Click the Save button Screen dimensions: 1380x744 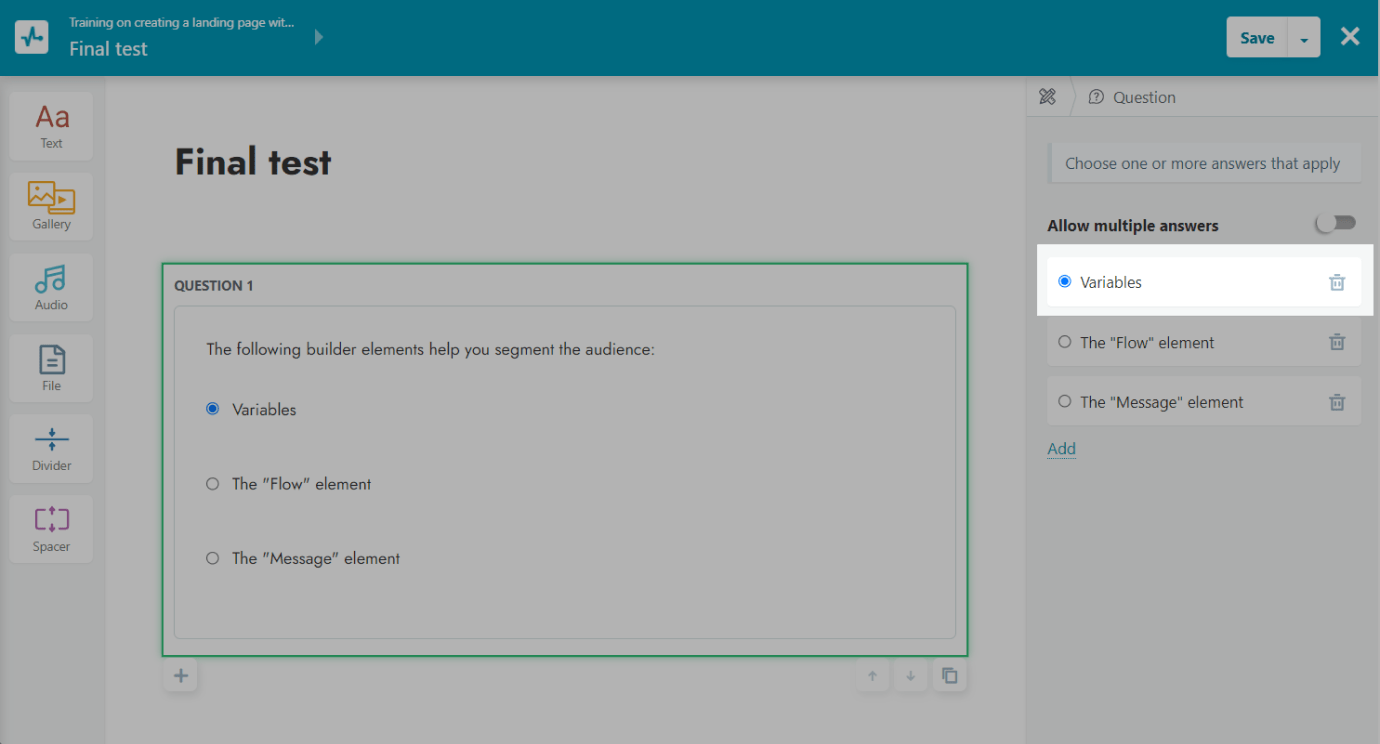tap(1257, 38)
